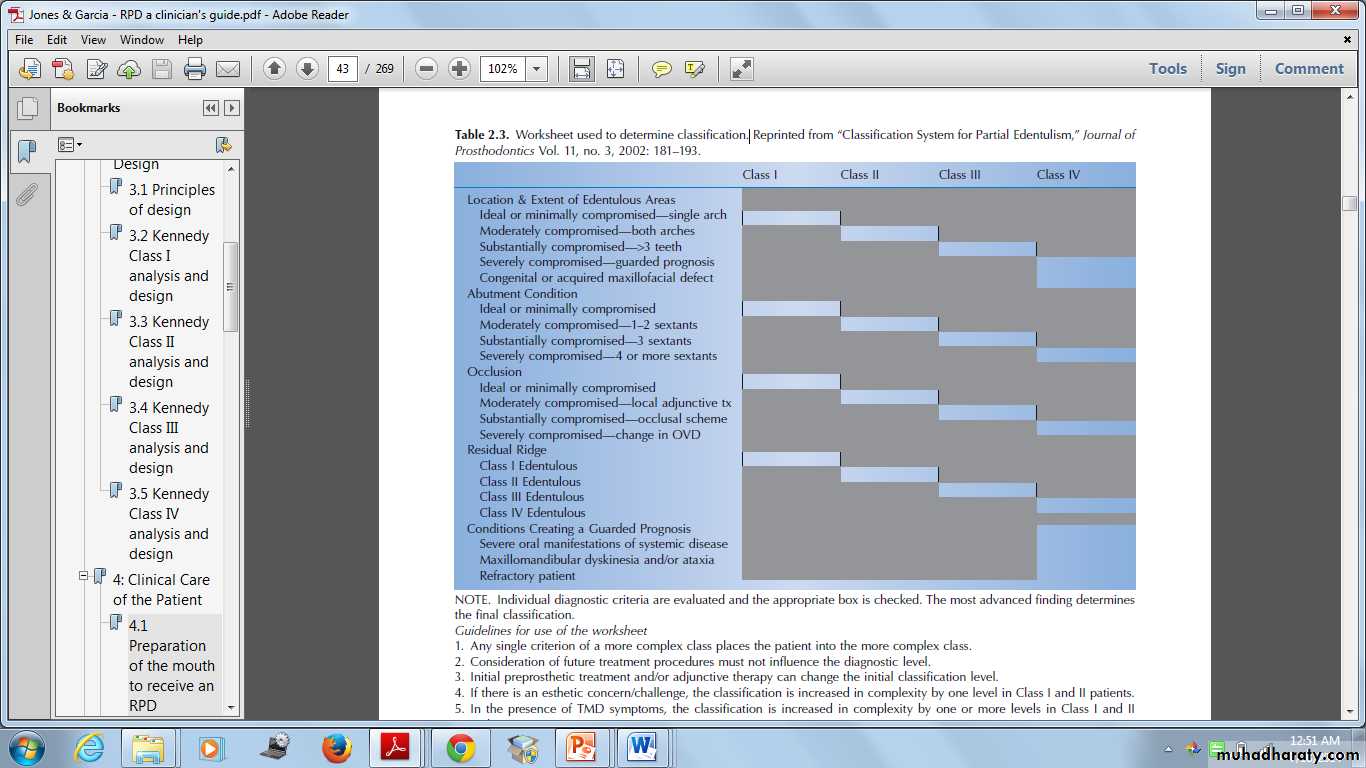This screenshot has width=1366, height=768.
Task: Add a sticky note comment
Action: tap(661, 69)
